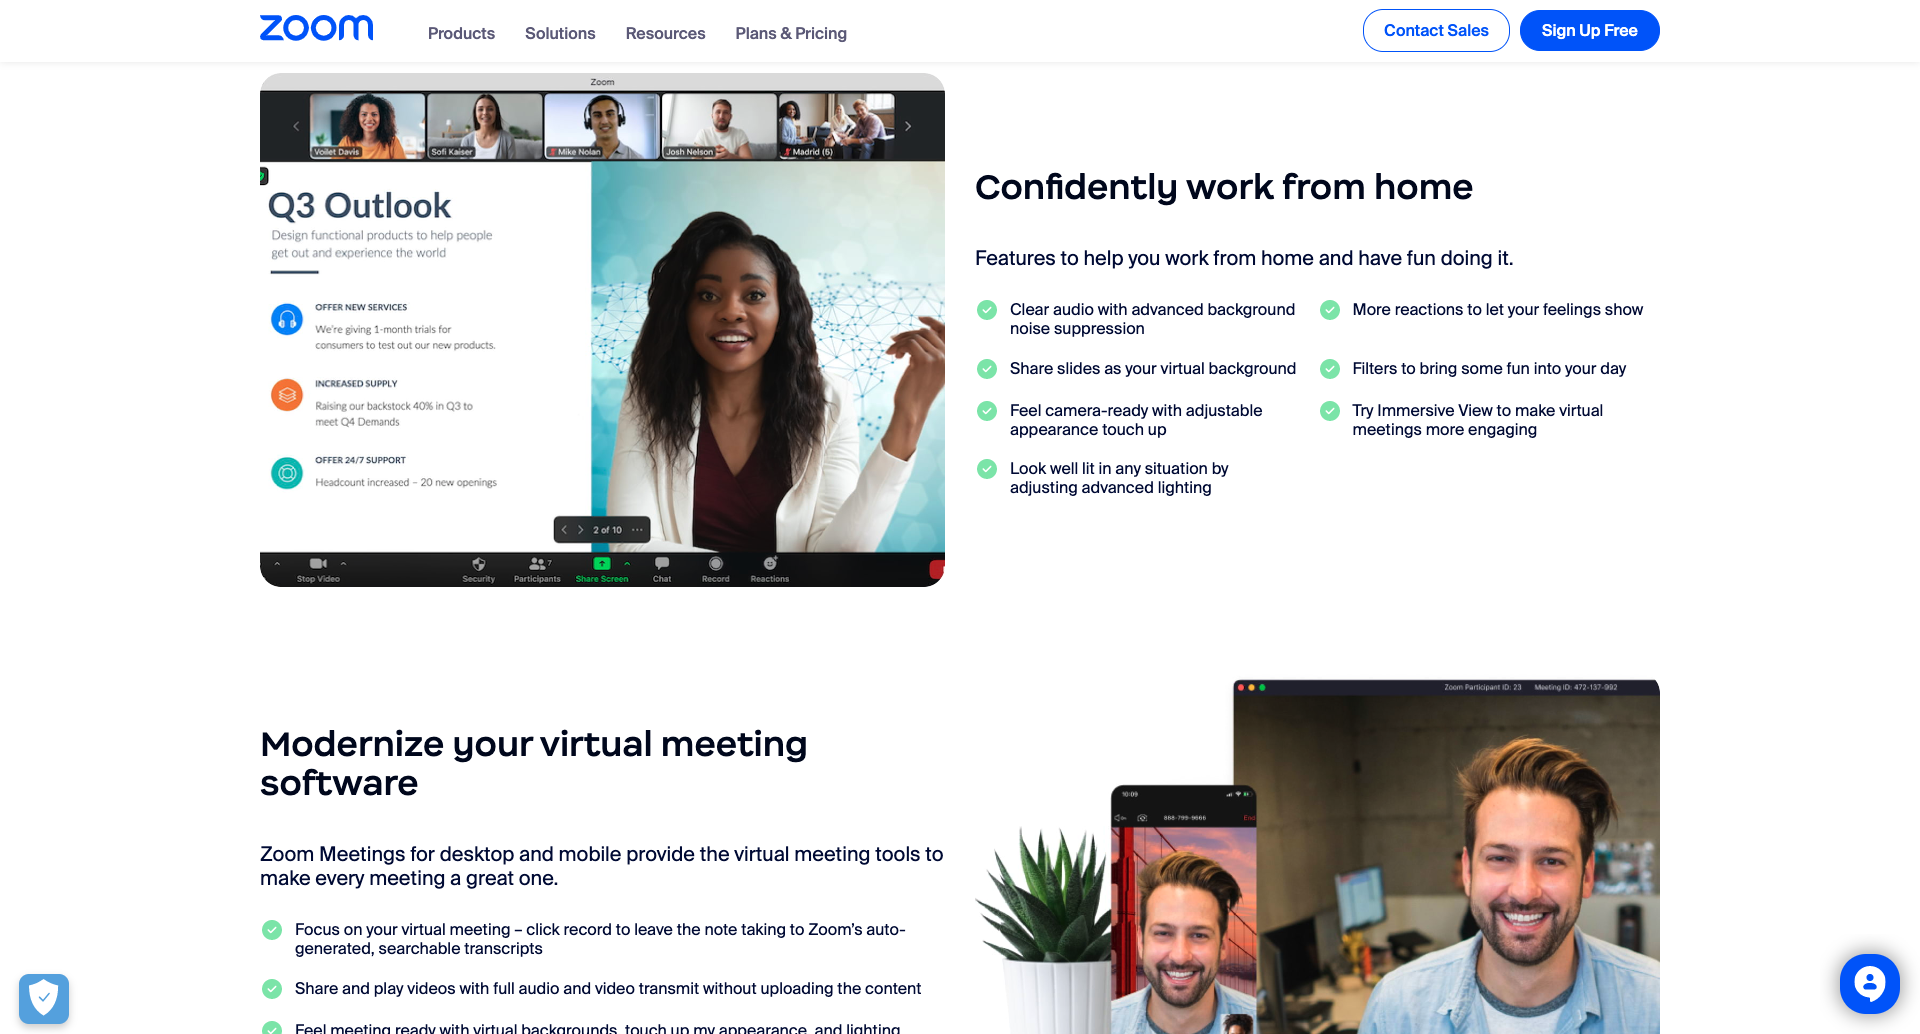Click checkmark beside Clear audio feature
The width and height of the screenshot is (1920, 1034).
987,310
